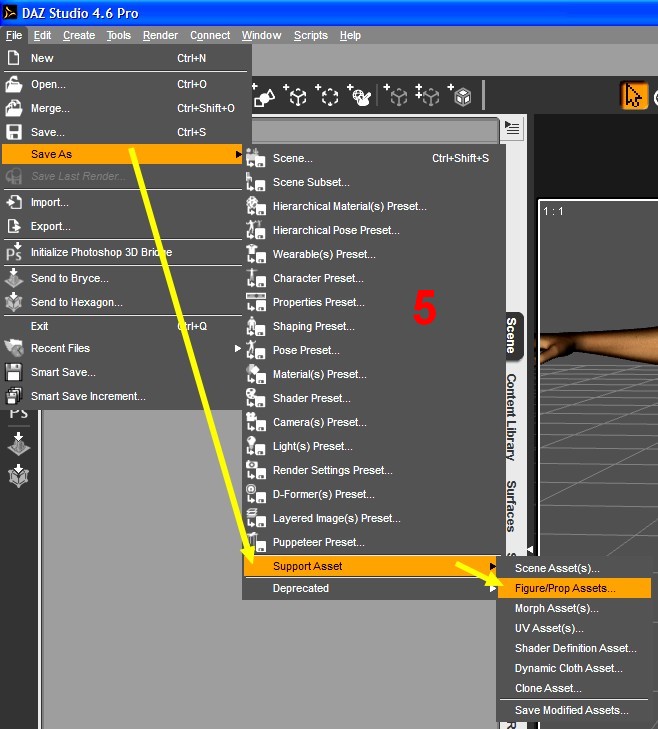Screen dimensions: 658x729
Task: Choose Morph Asset(s)... menu entry
Action: pos(574,608)
